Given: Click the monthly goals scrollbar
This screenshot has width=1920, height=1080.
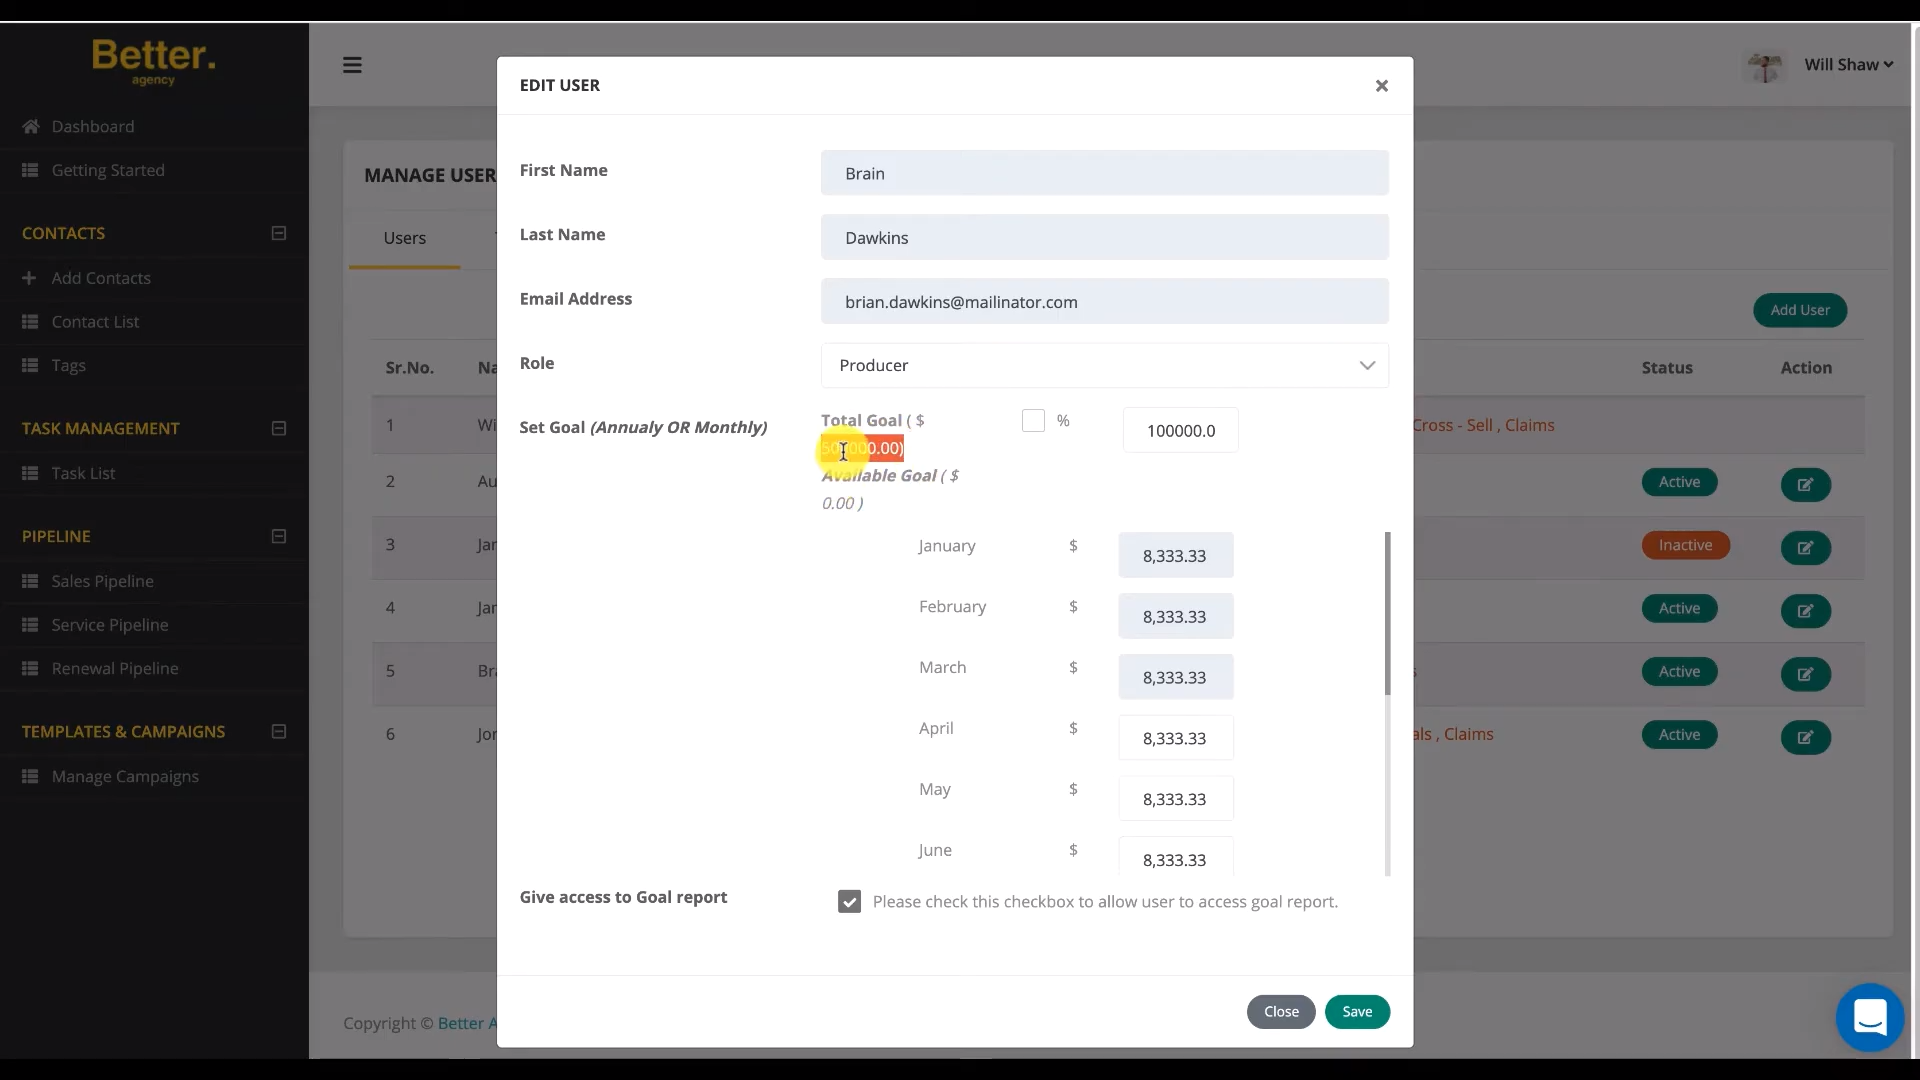Looking at the screenshot, I should click(1387, 614).
